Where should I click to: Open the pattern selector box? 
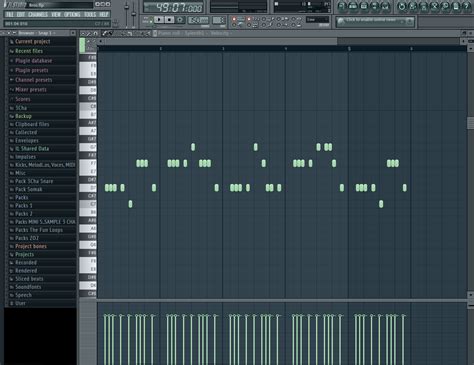(x=219, y=20)
